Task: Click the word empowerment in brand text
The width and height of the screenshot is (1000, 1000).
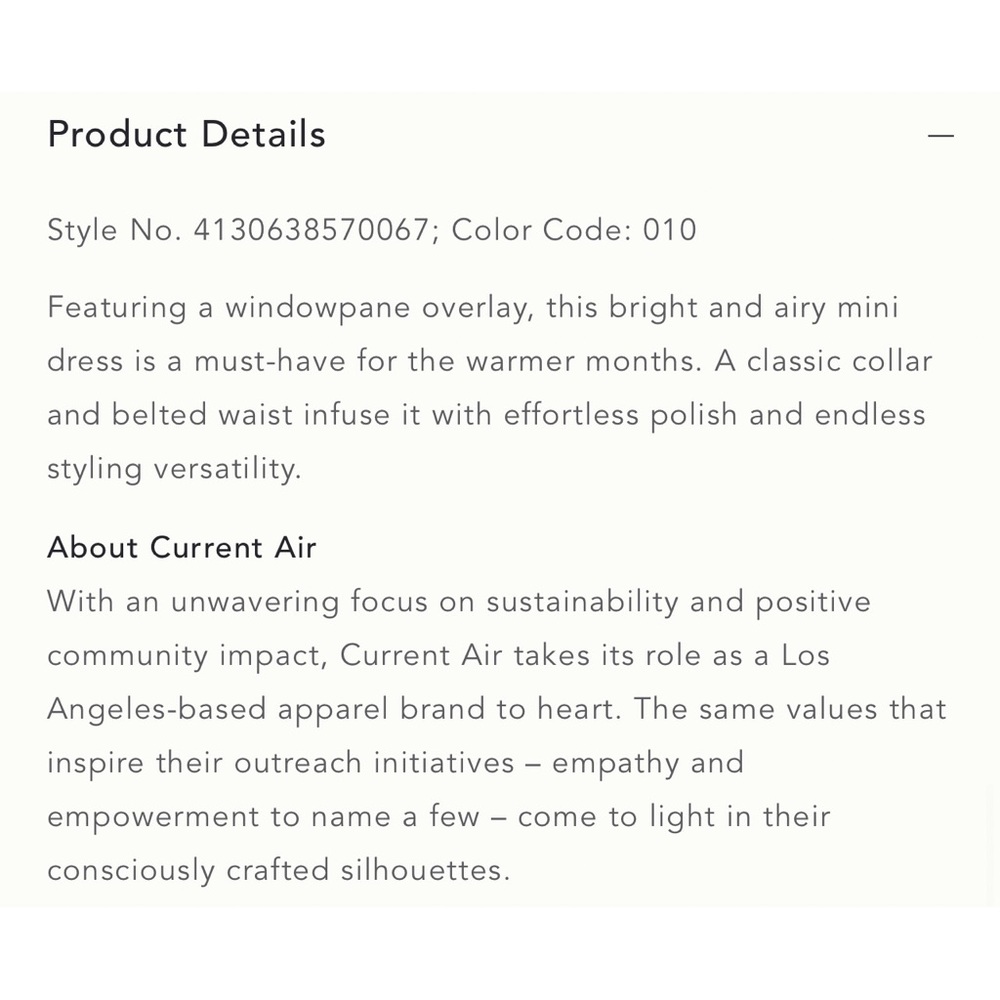Action: click(x=153, y=817)
